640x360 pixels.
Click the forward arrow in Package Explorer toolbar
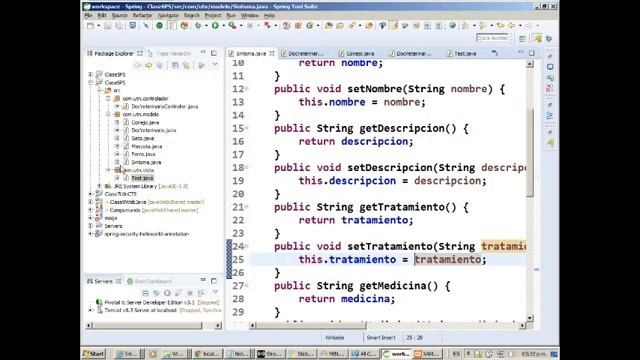pos(149,65)
